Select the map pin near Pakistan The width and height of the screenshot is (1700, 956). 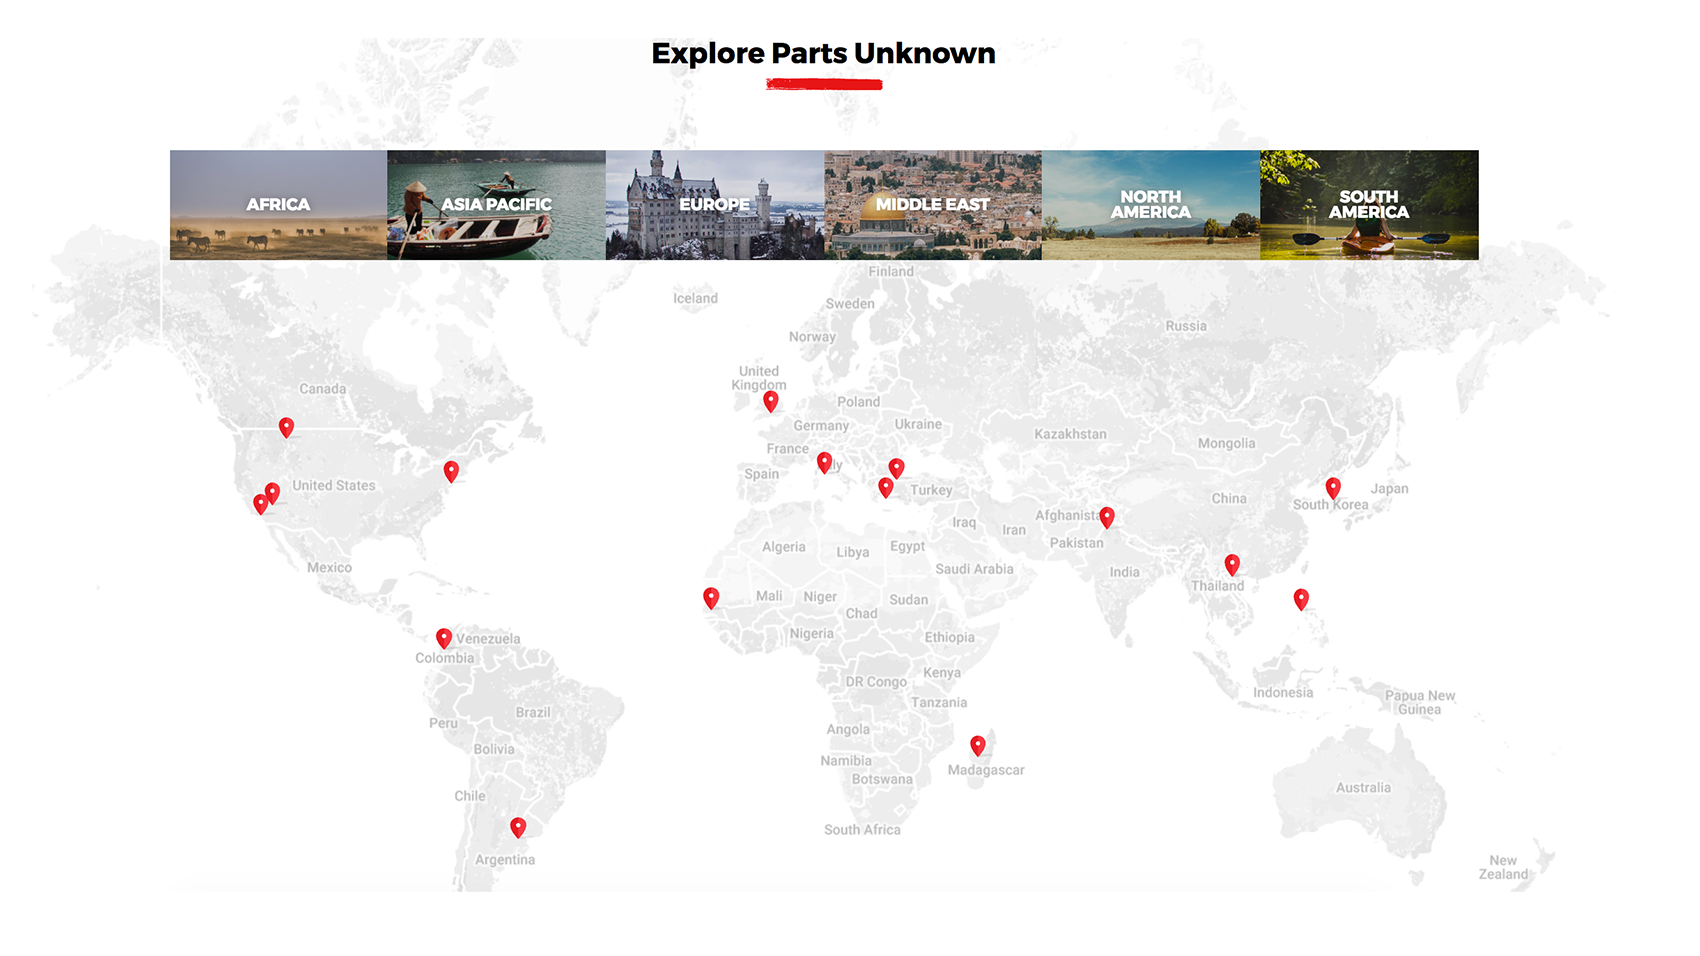point(1106,517)
